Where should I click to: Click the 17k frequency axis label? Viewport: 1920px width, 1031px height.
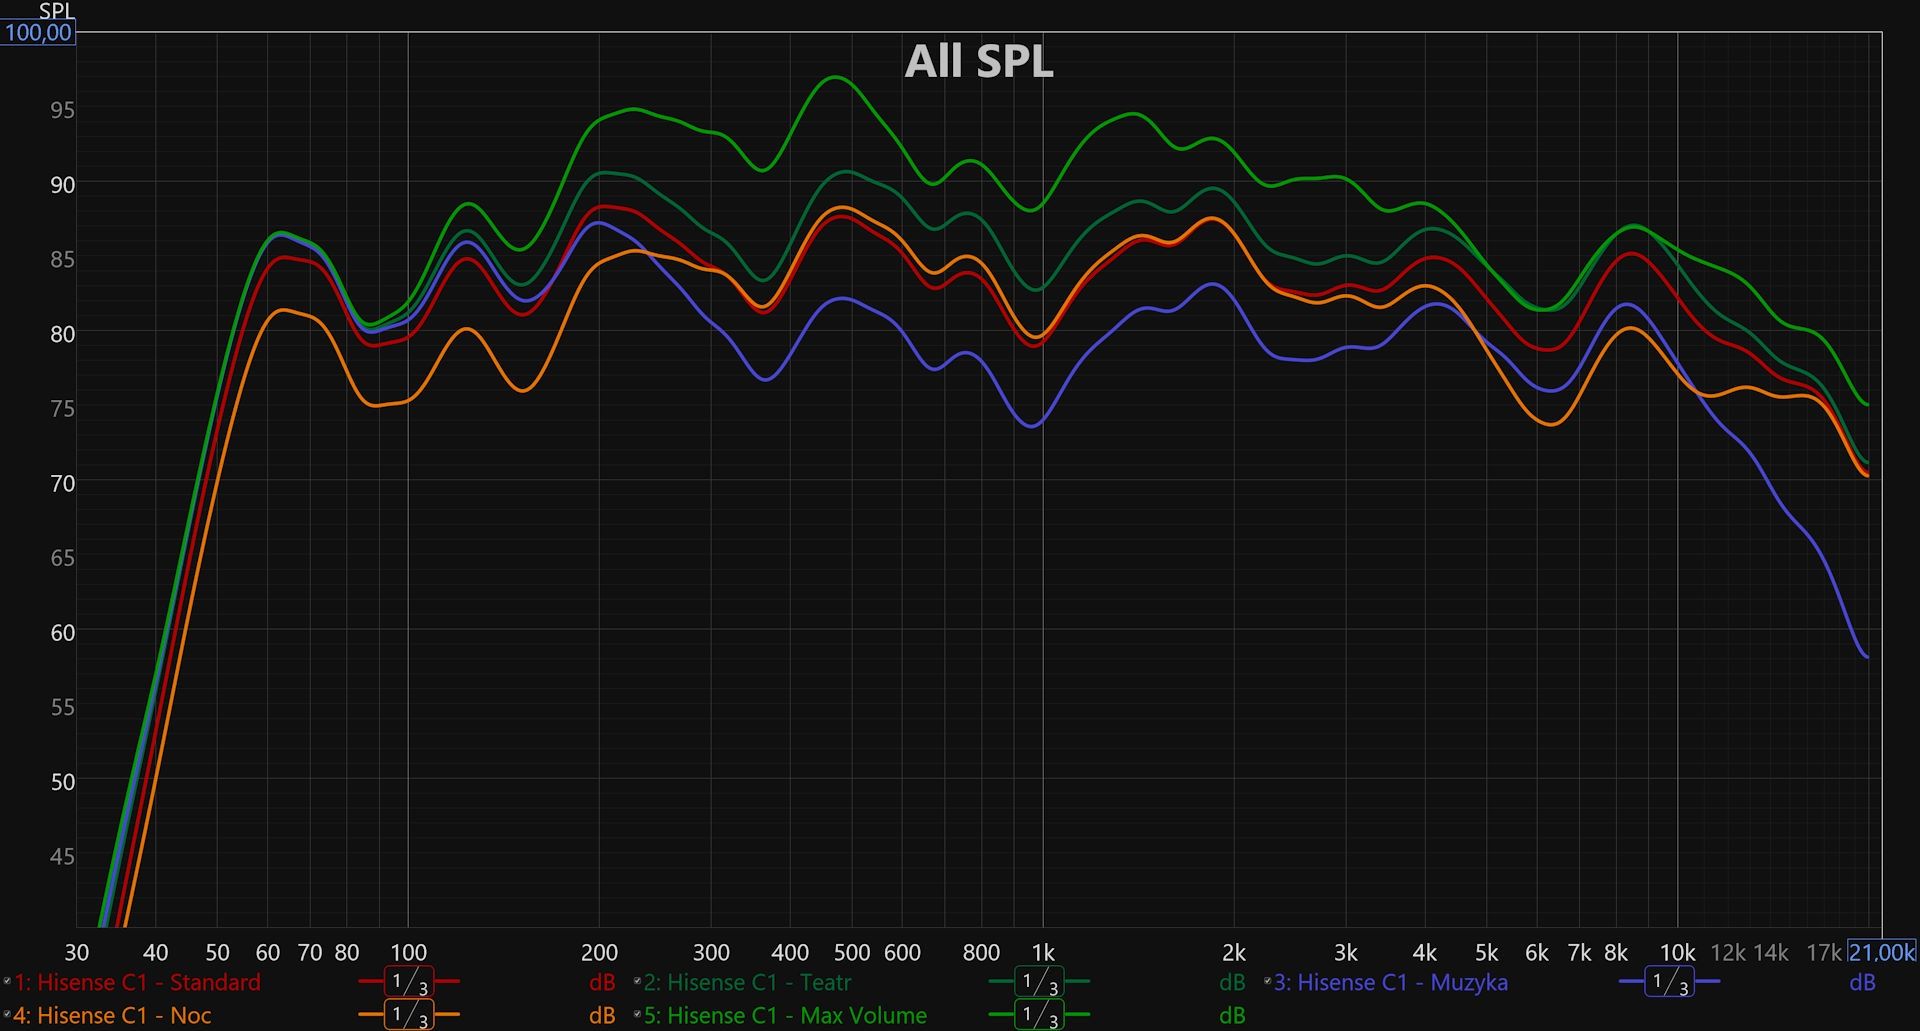[1824, 952]
